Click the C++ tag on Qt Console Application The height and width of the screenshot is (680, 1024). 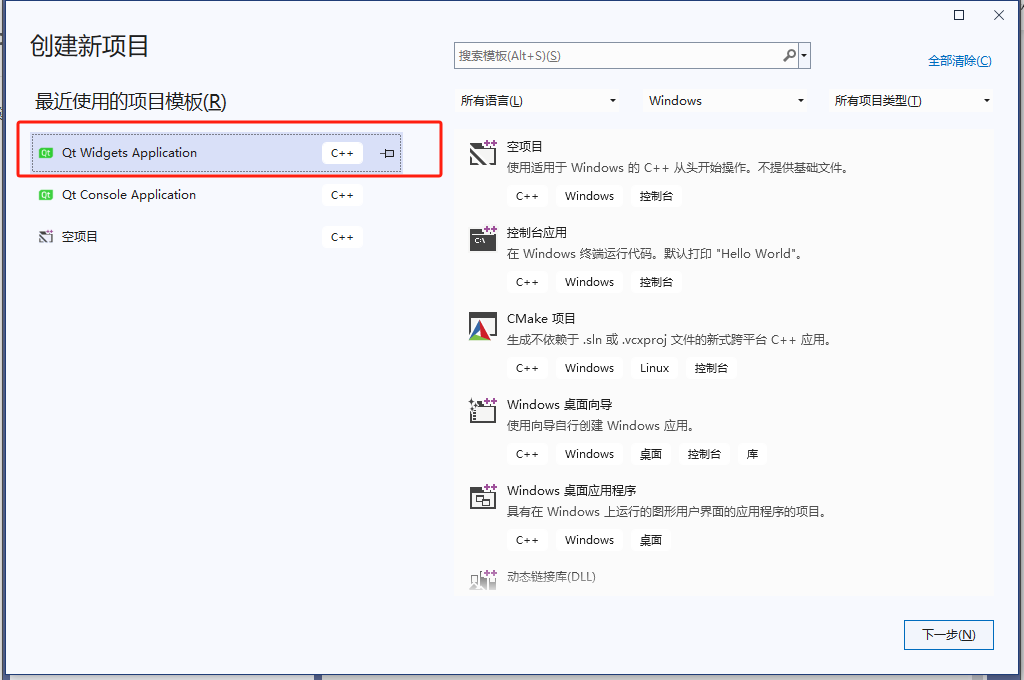coord(342,195)
